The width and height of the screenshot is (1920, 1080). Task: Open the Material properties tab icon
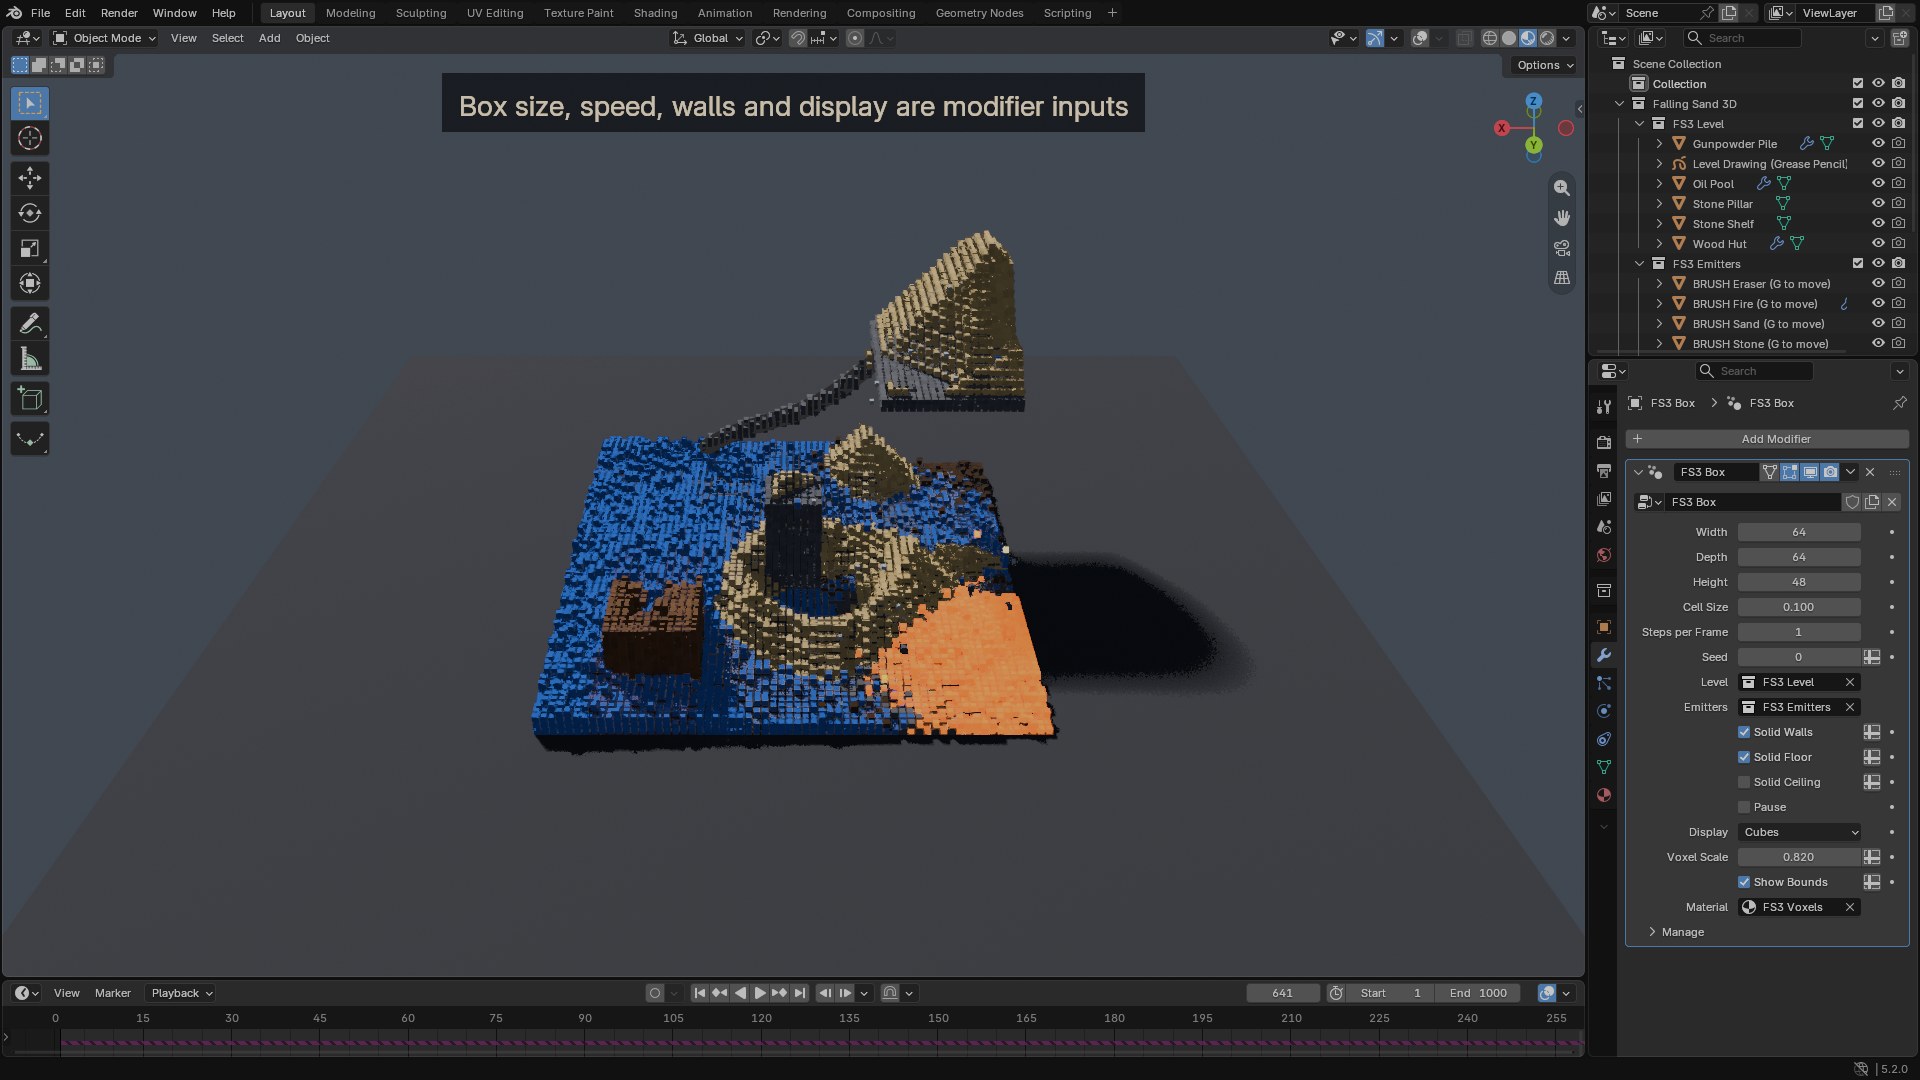coord(1604,795)
